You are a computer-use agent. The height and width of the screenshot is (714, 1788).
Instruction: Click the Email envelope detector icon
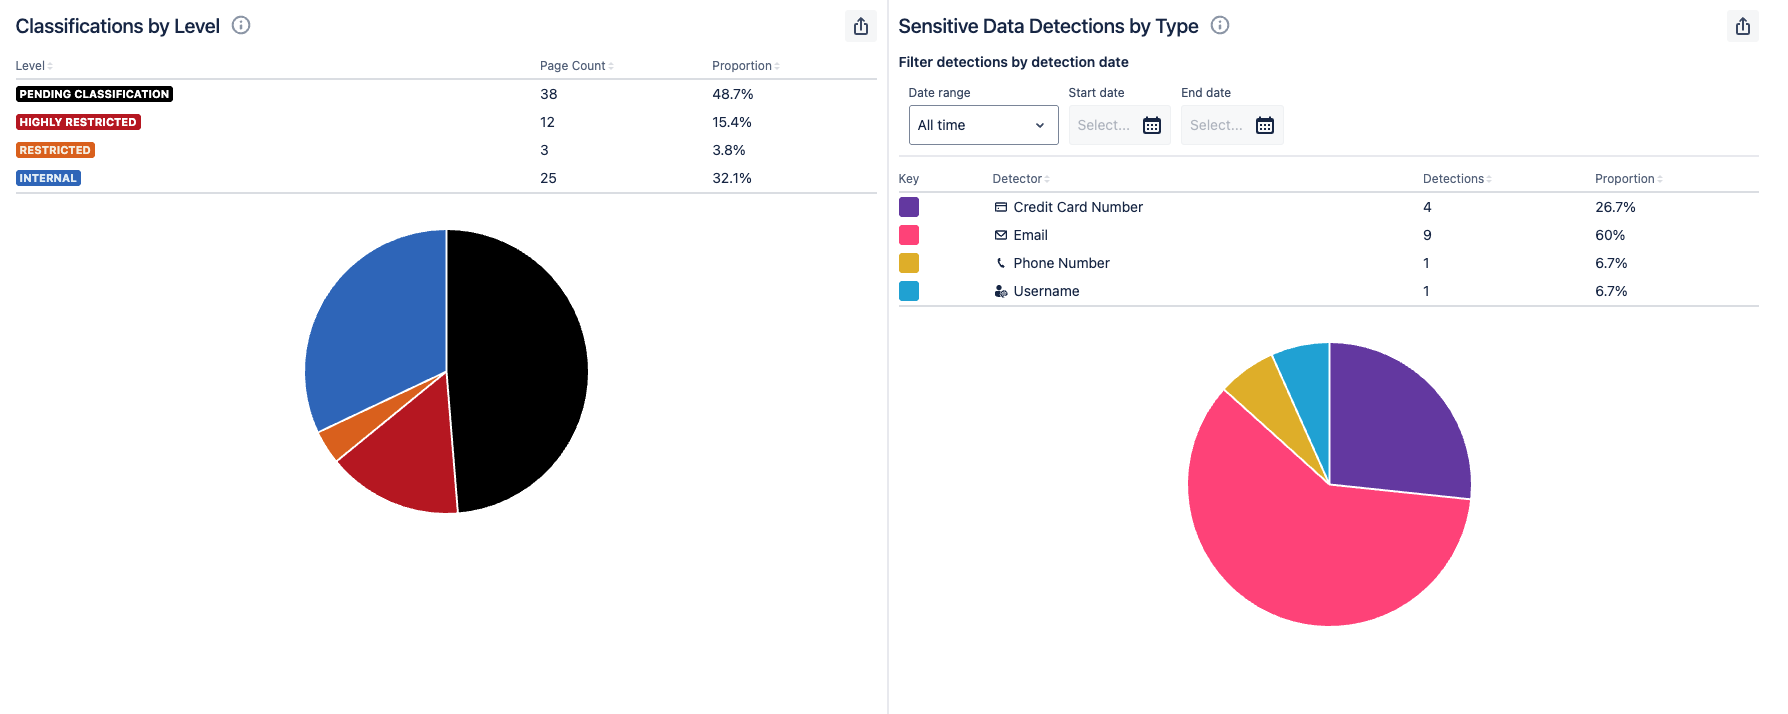click(x=1000, y=235)
